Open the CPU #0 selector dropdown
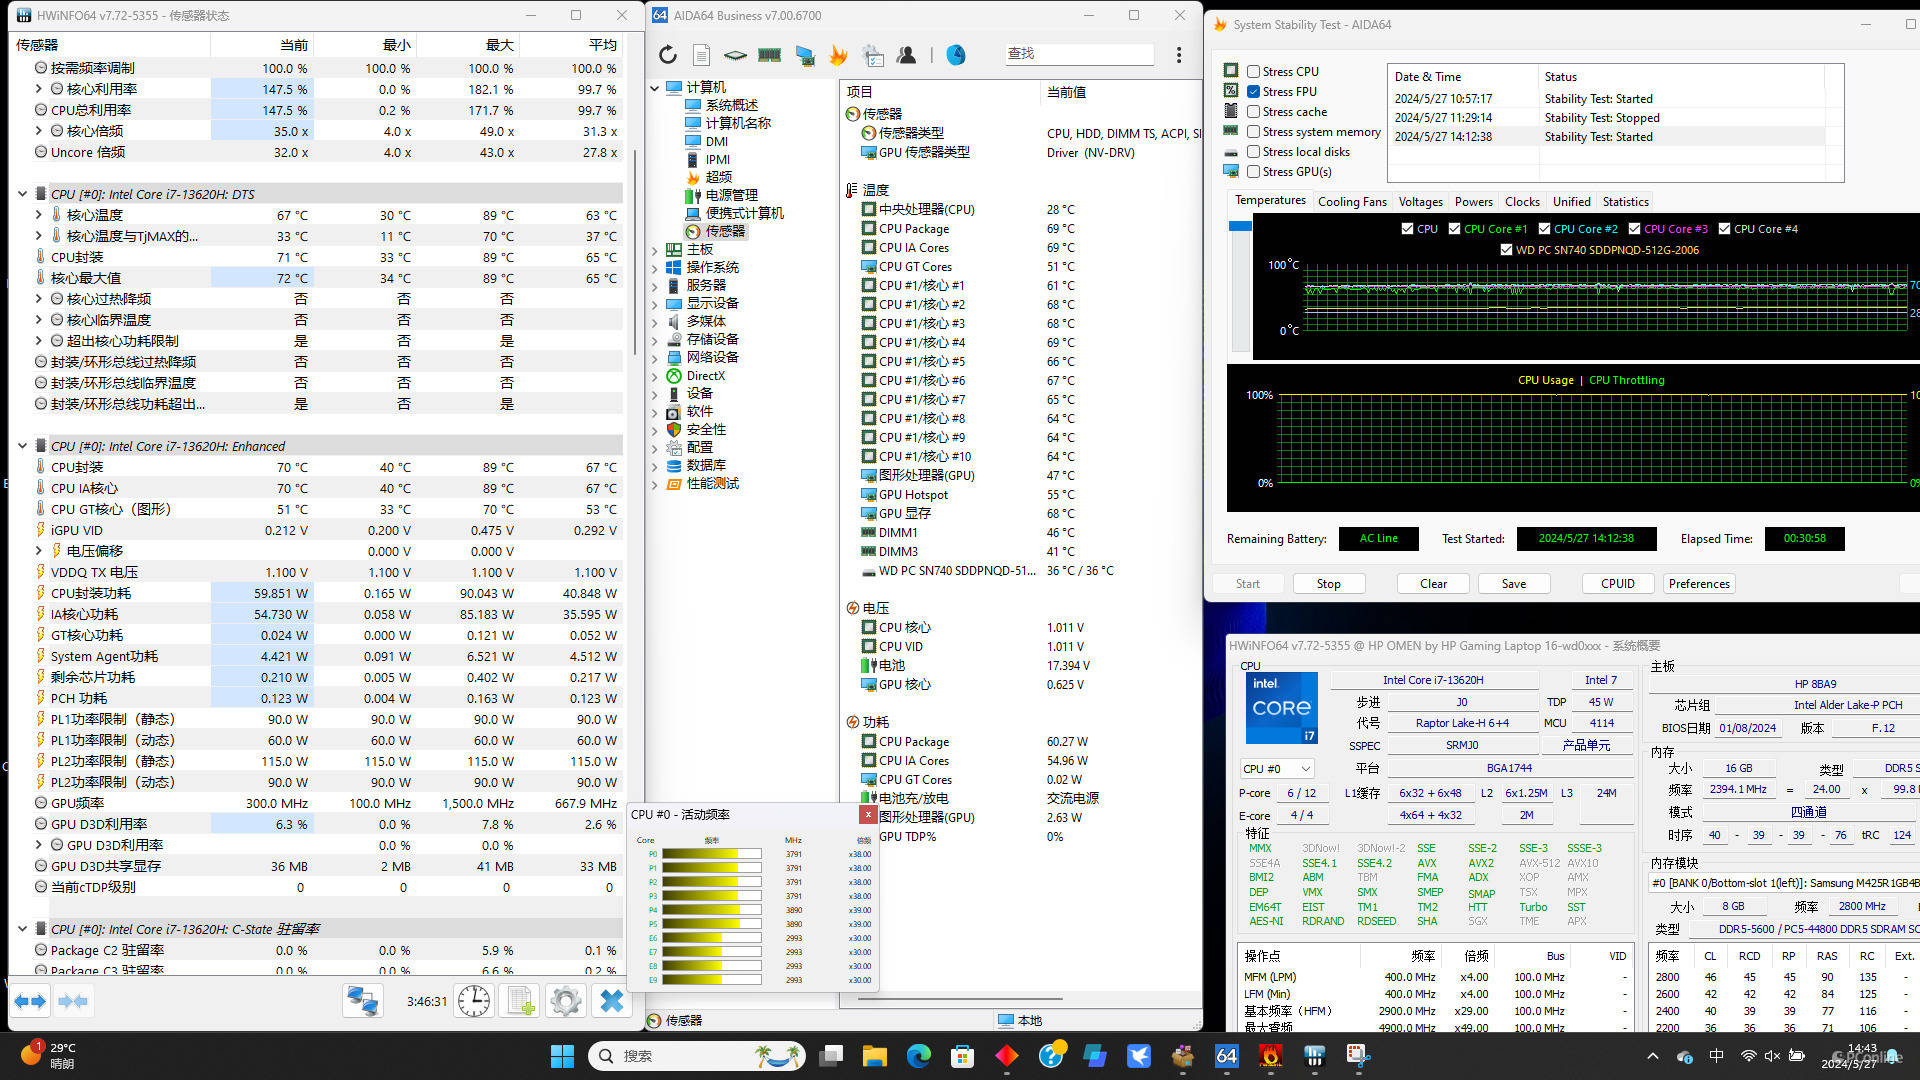1920x1080 pixels. 1277,769
